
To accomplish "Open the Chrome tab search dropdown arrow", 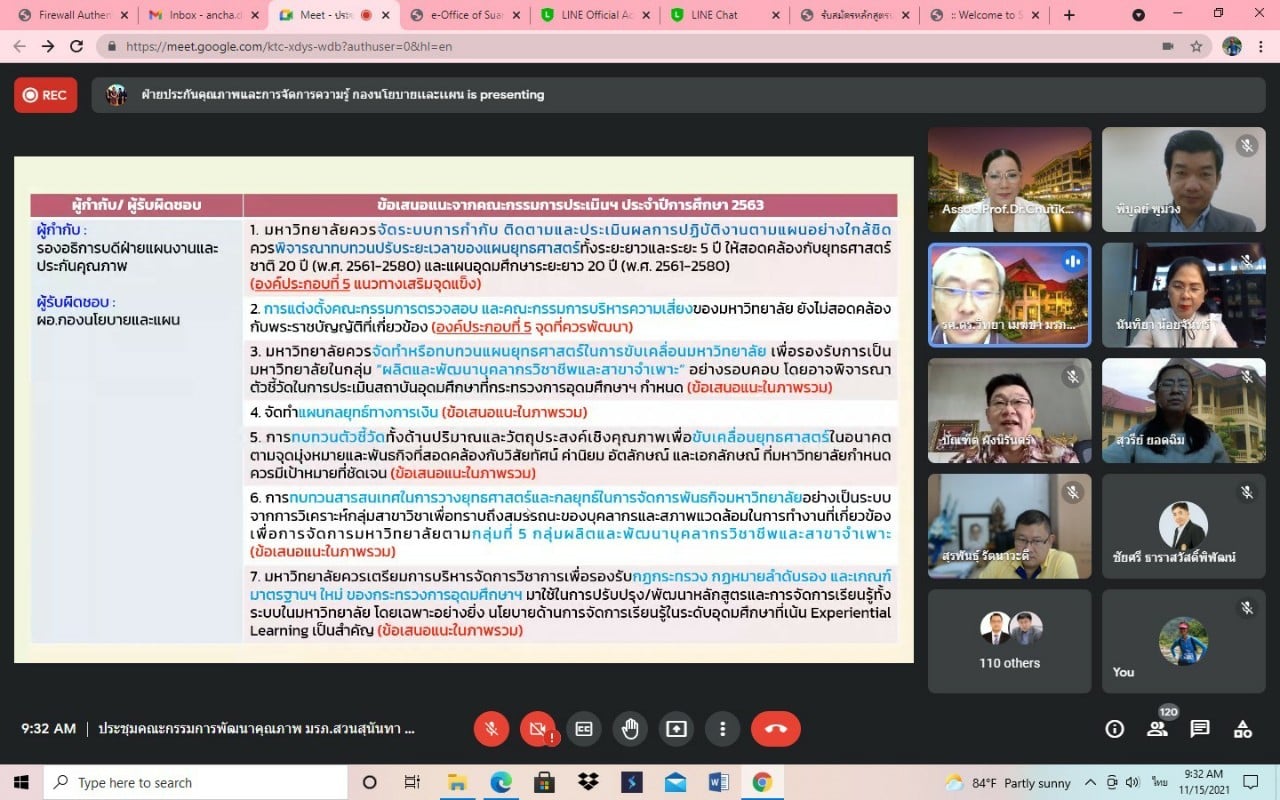I will [x=1138, y=15].
